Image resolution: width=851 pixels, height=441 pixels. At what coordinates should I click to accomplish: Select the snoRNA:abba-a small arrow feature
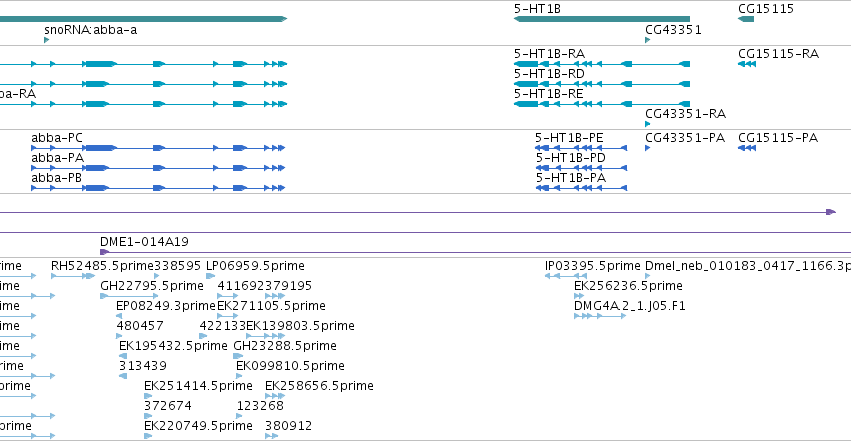click(x=47, y=40)
